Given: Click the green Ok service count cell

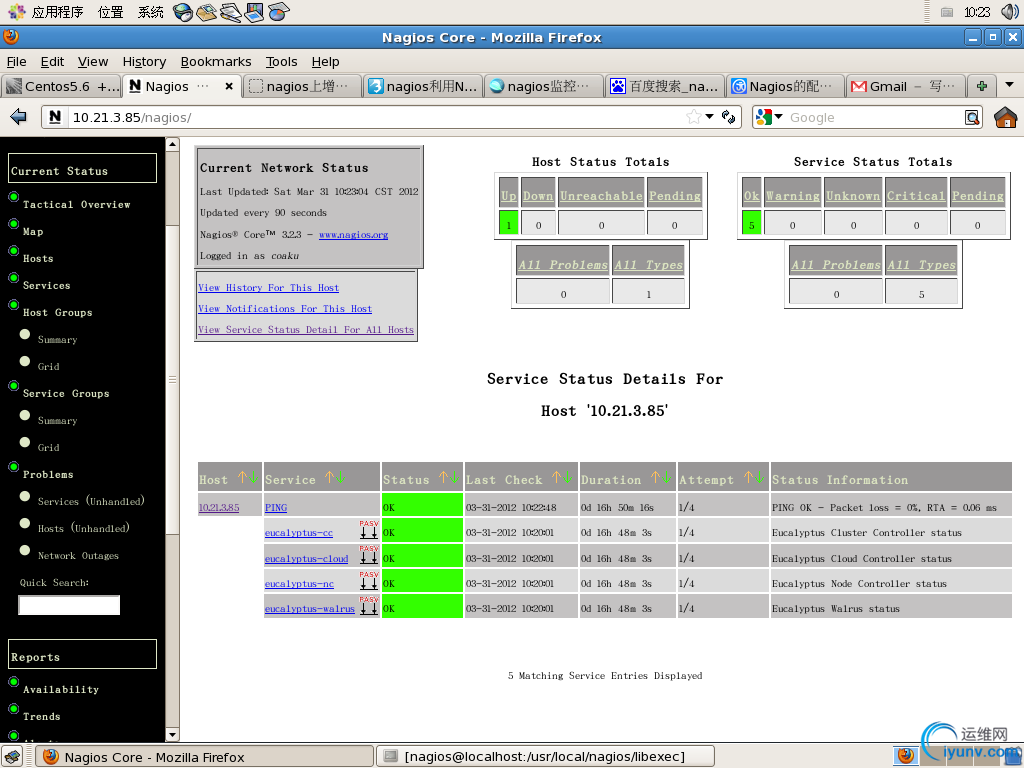Looking at the screenshot, I should click(x=751, y=222).
